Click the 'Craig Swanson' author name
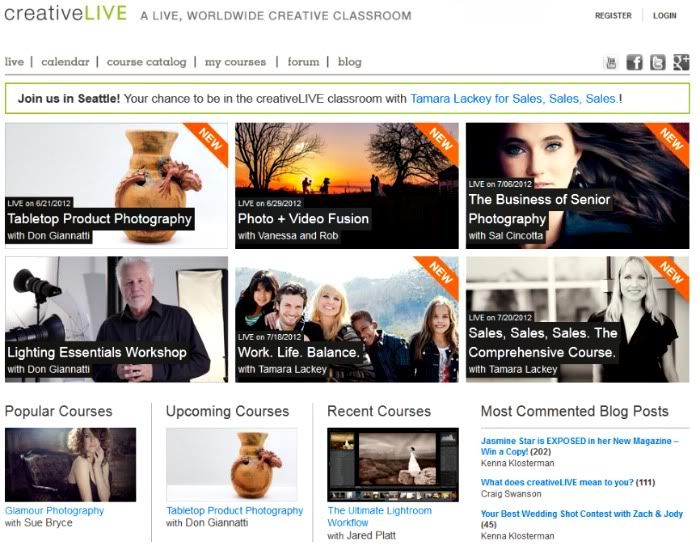Screen dimensions: 700x550 click(511, 494)
